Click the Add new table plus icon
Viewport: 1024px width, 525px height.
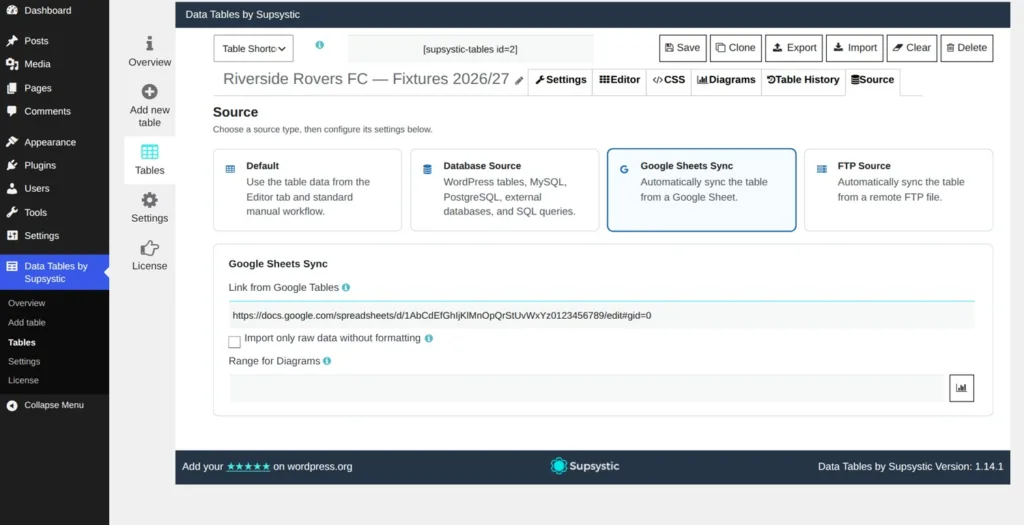[150, 91]
